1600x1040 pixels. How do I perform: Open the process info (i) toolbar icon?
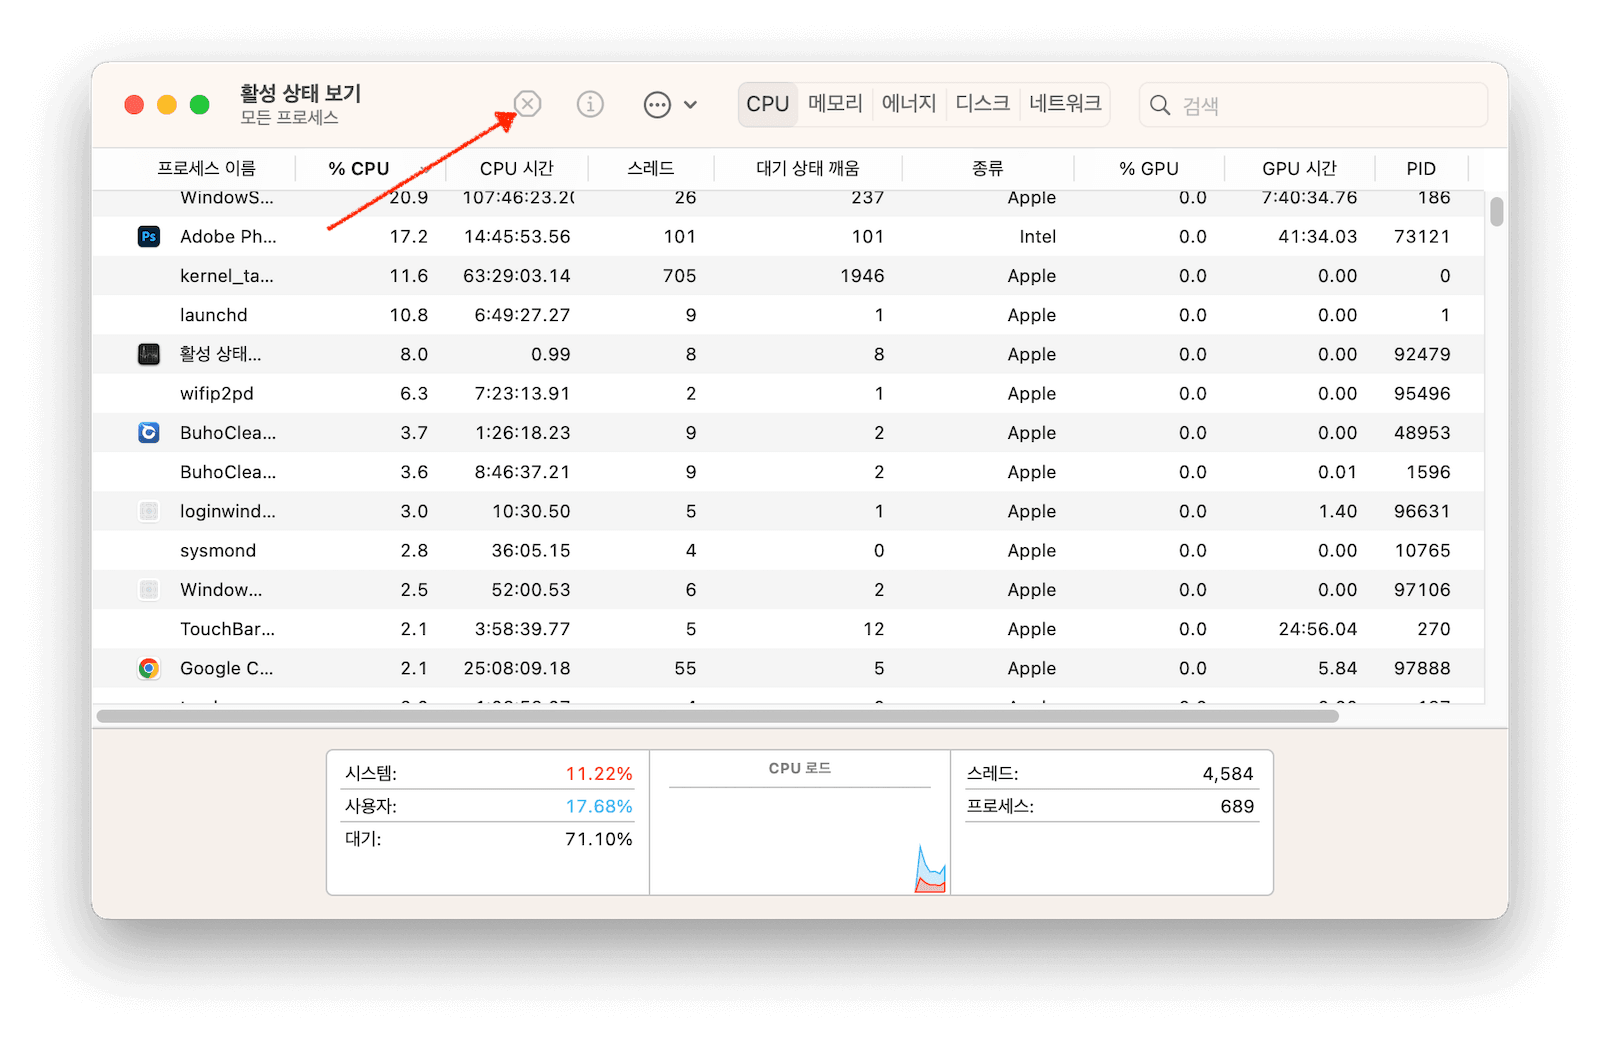[x=590, y=104]
